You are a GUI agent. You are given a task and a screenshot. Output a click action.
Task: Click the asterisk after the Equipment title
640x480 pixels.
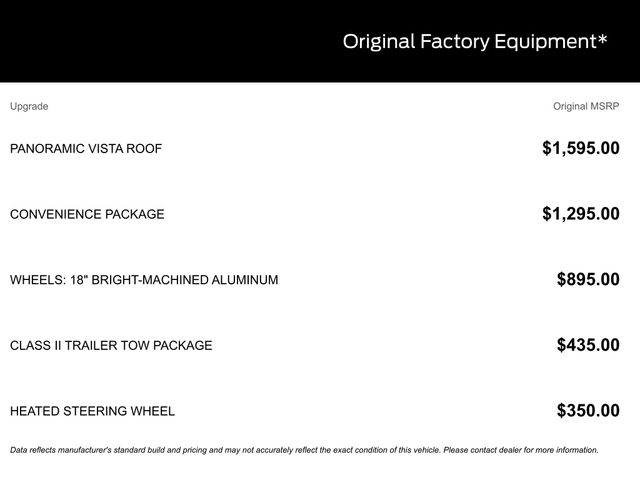(603, 39)
